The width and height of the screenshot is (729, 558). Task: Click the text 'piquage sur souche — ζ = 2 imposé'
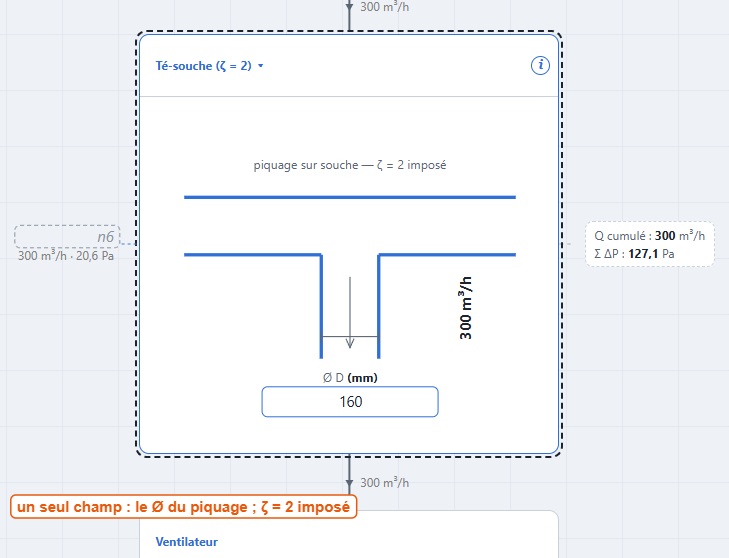click(350, 165)
